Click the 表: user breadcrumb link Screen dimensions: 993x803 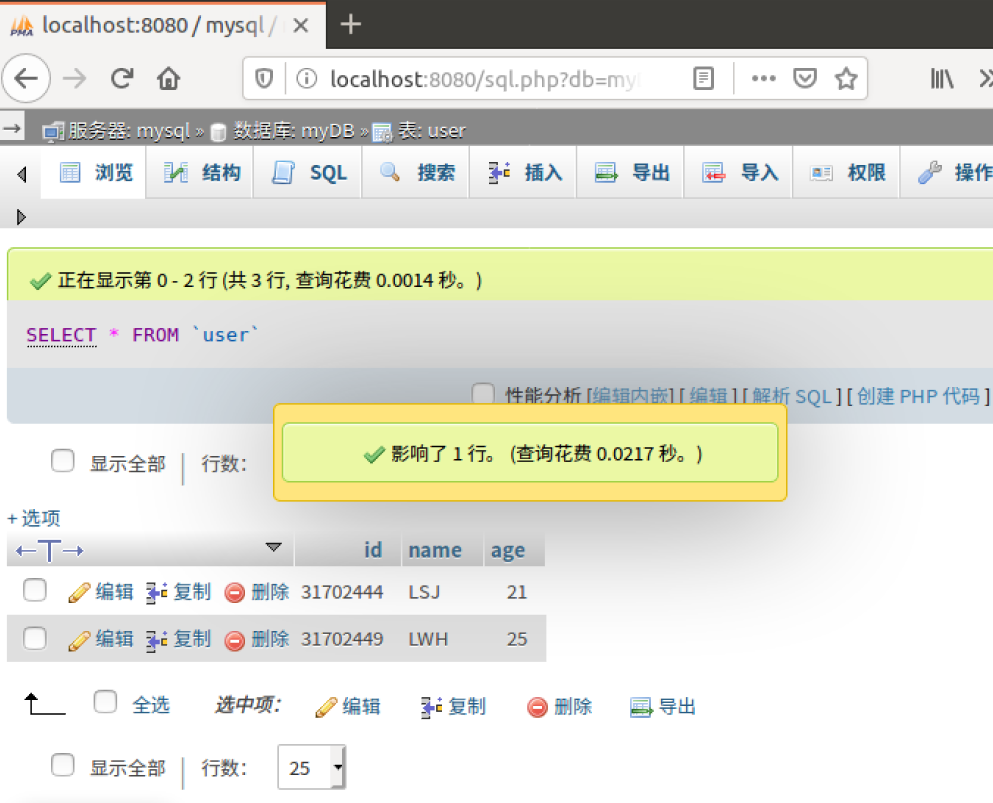(x=431, y=130)
